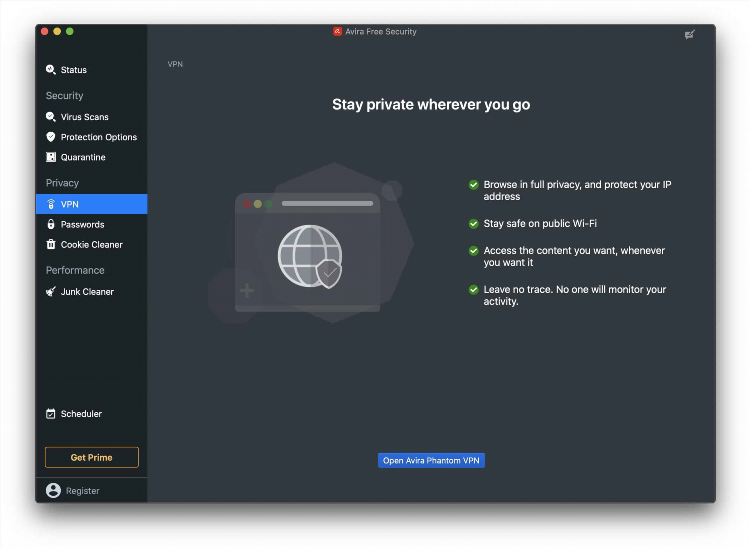Click the VPN wifi-lock icon
This screenshot has width=750, height=549.
pyautogui.click(x=51, y=204)
